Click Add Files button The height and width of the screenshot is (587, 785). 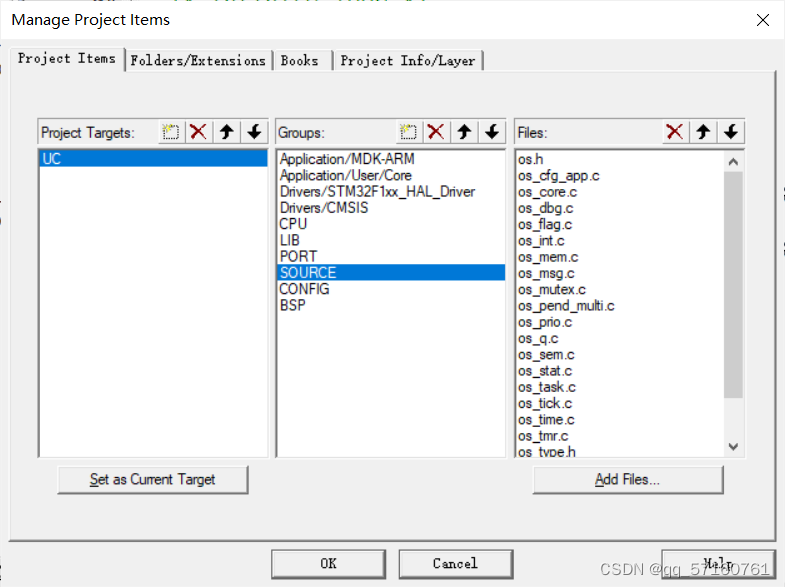(628, 479)
